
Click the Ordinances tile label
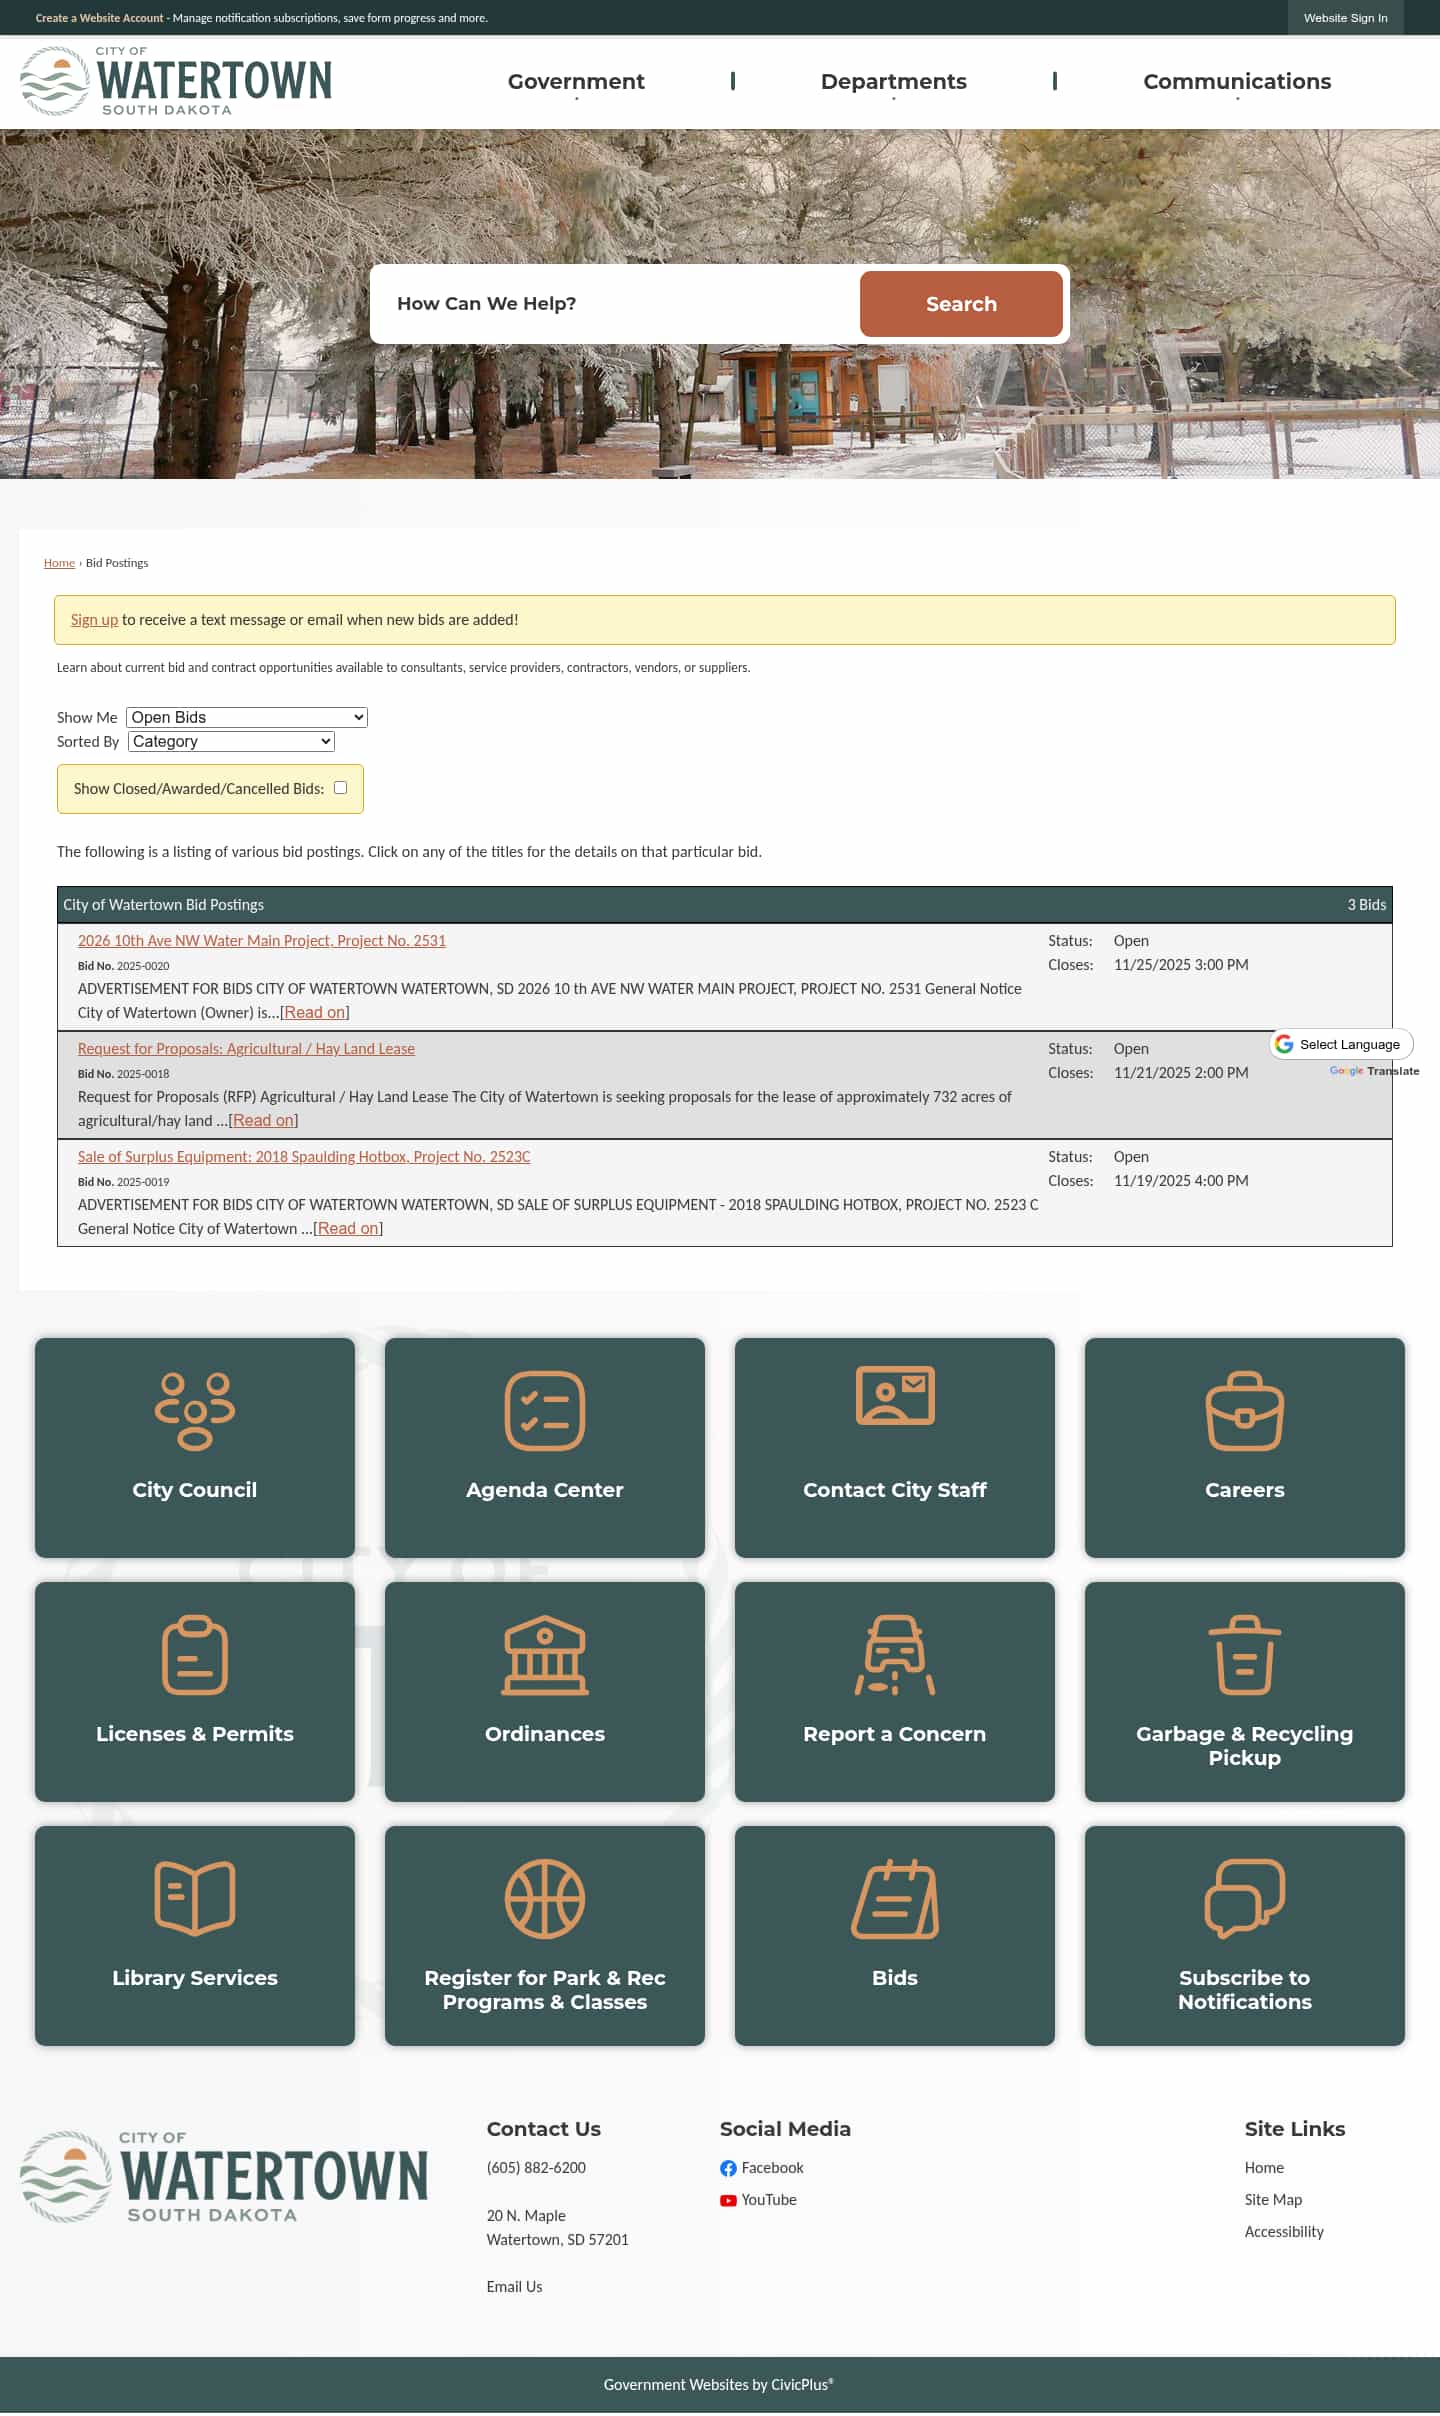pyautogui.click(x=545, y=1734)
